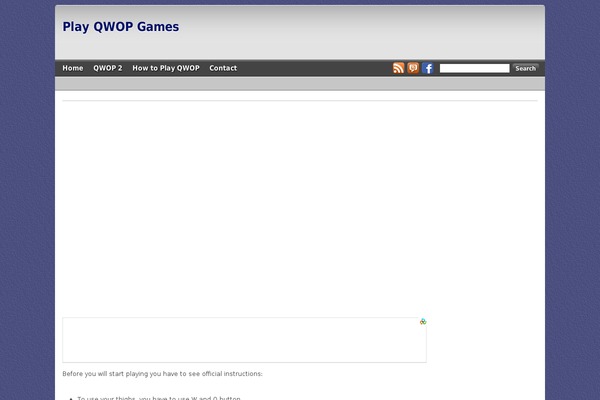Click text 'Before you will start playing'
600x400 pixels.
click(105, 374)
